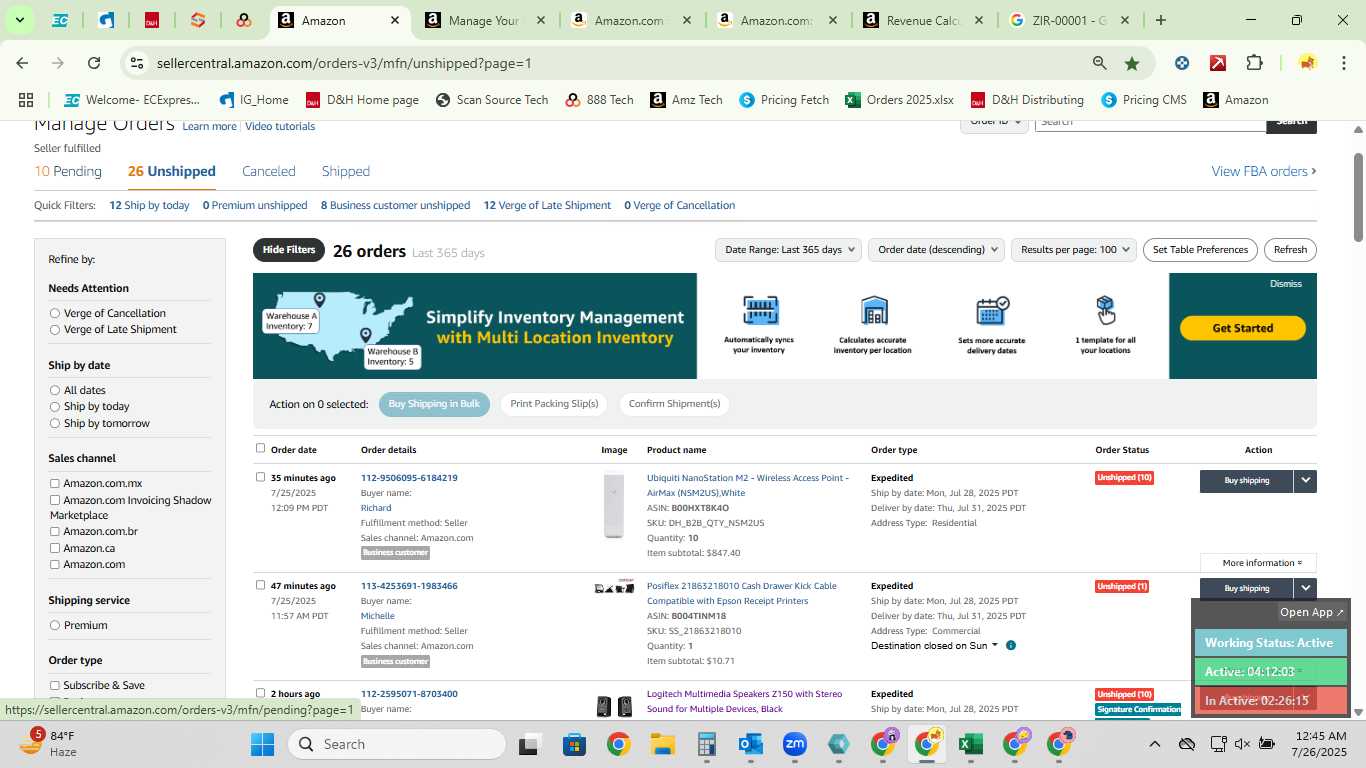The image size is (1366, 768).
Task: Switch to the ZIR-00001 browser tab
Action: tap(1070, 20)
